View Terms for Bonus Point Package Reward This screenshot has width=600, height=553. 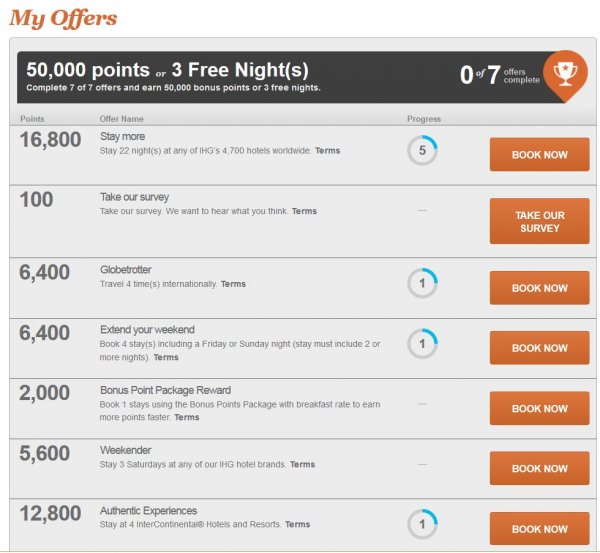[x=187, y=417]
